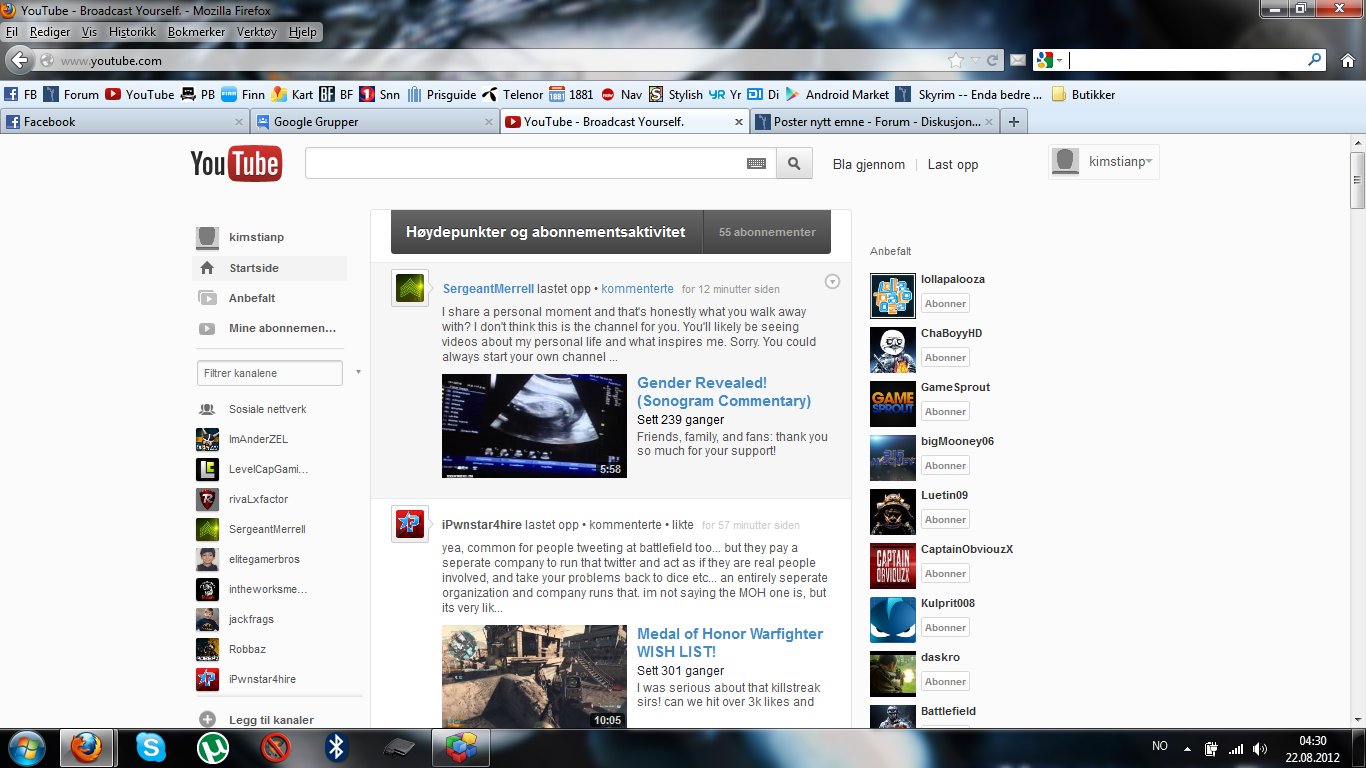The width and height of the screenshot is (1366, 768).
Task: Click the YouTube logo
Action: (236, 164)
